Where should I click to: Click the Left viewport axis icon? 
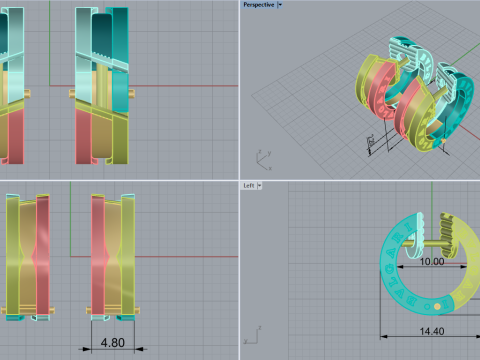(x=252, y=335)
